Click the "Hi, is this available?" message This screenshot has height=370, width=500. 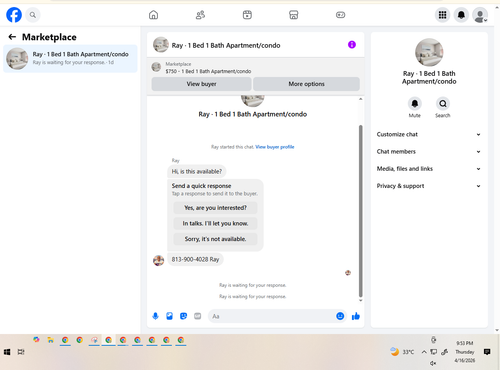197,171
